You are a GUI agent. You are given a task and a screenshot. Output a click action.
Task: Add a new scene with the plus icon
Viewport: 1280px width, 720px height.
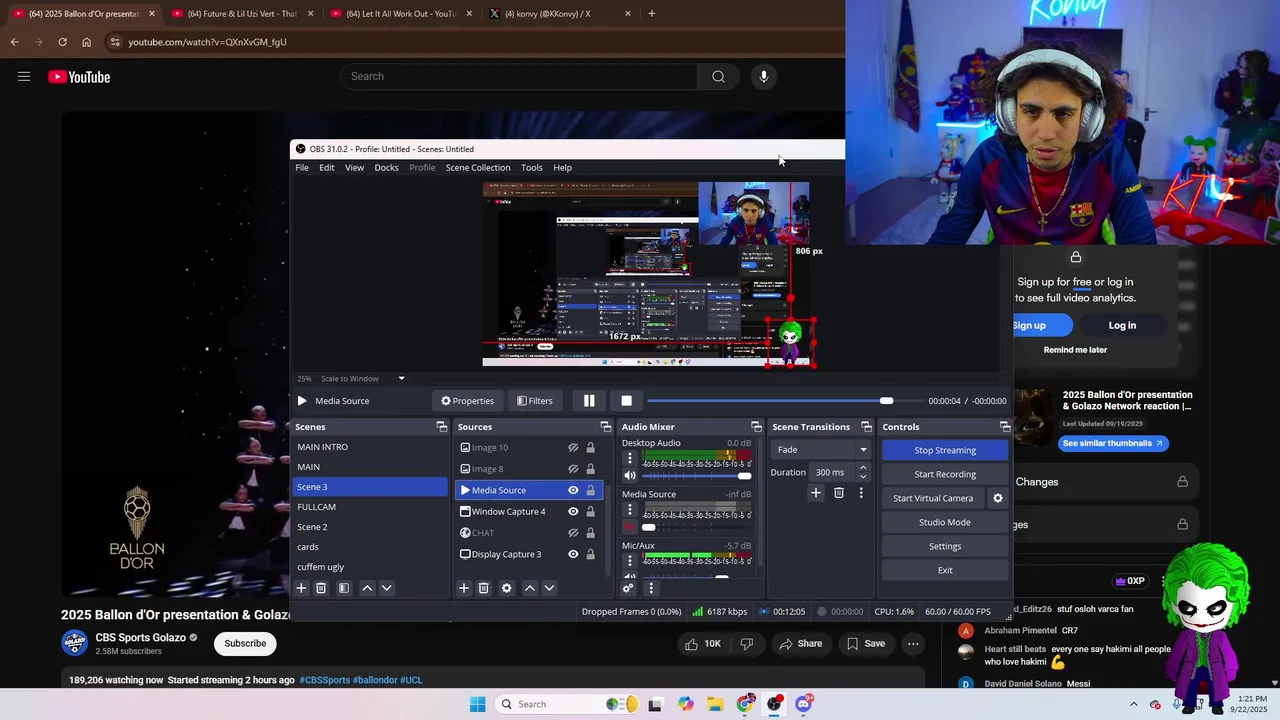301,588
